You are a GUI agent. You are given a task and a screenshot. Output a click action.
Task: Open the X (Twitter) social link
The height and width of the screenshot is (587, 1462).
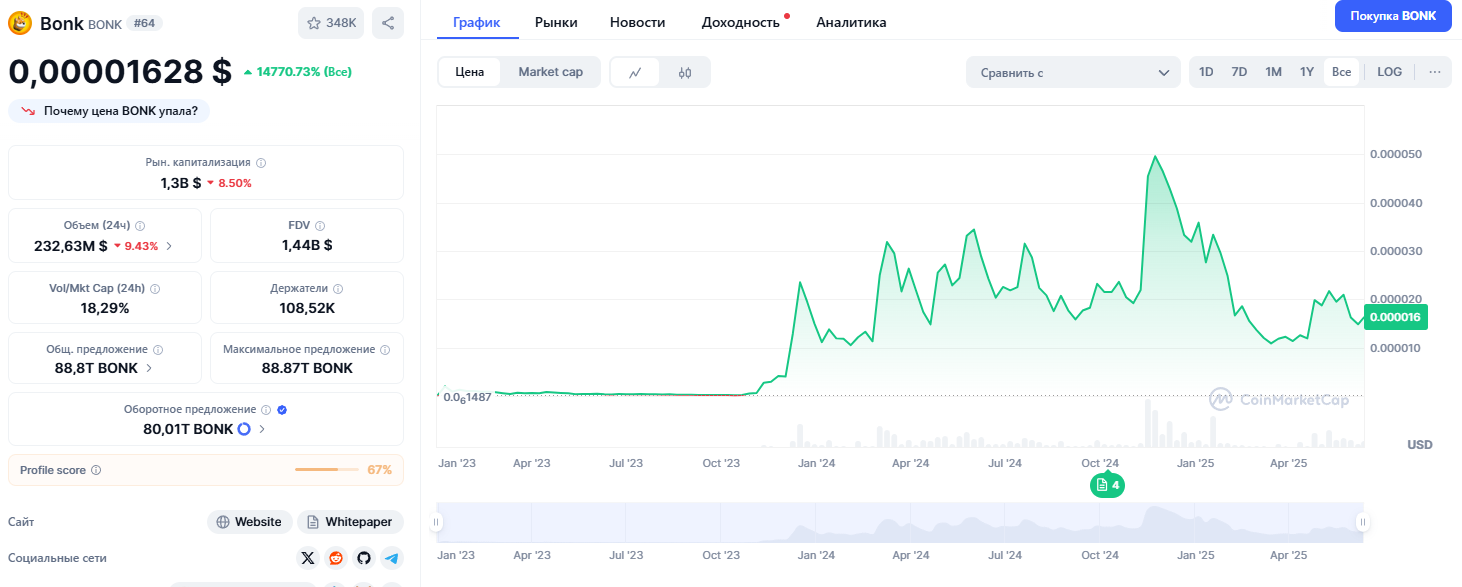tap(308, 558)
